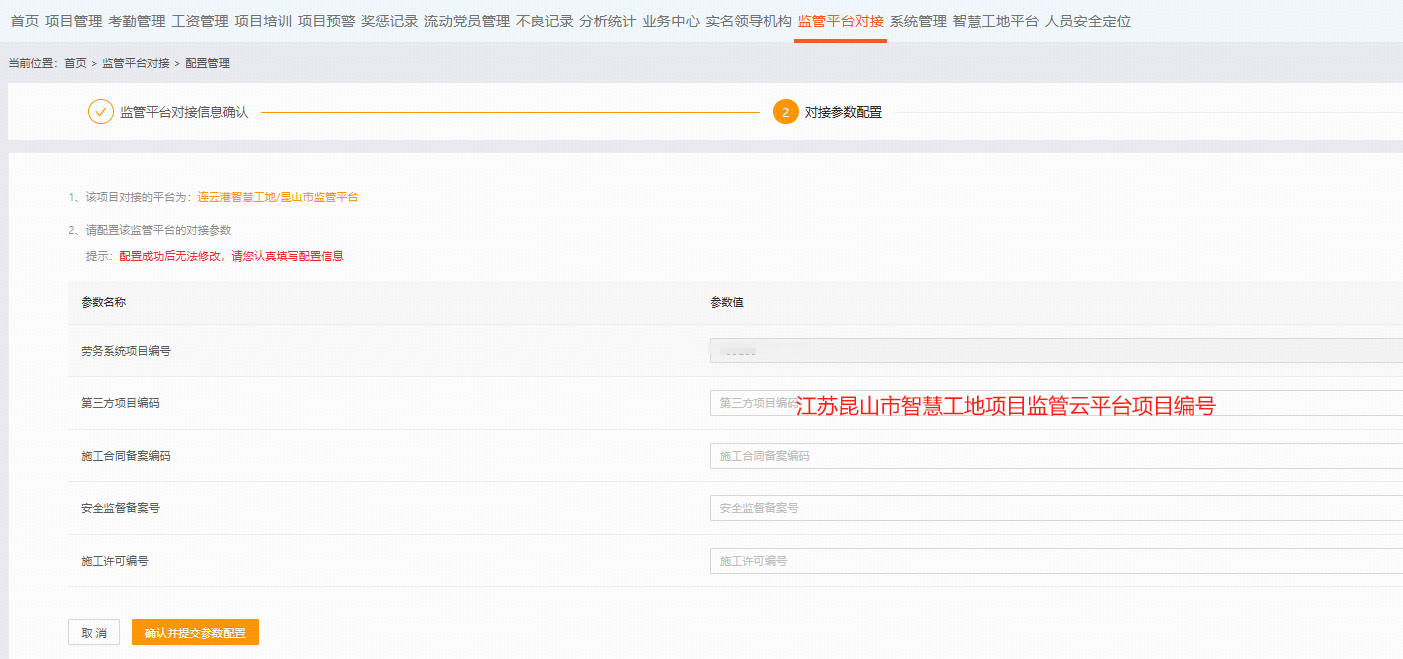Switch to the 监管平台对接 tab
The height and width of the screenshot is (659, 1403).
pyautogui.click(x=840, y=21)
